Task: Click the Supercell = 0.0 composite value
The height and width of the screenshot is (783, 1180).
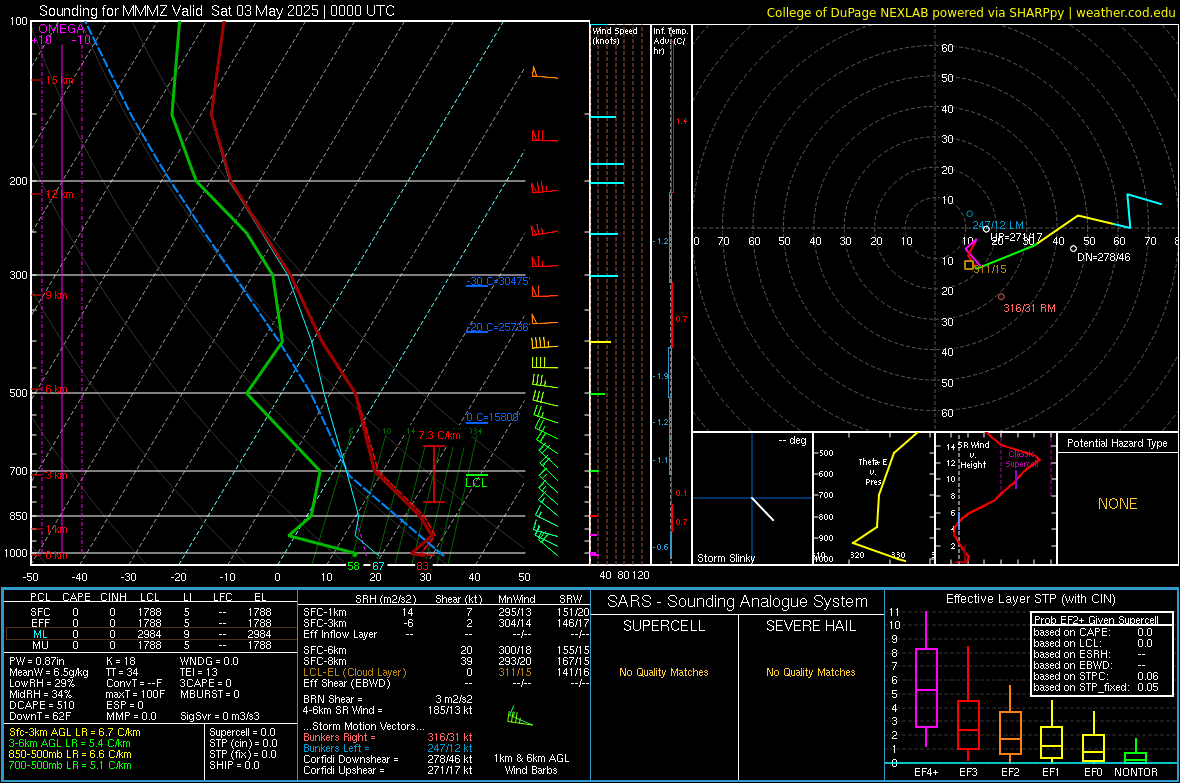Action: (242, 732)
